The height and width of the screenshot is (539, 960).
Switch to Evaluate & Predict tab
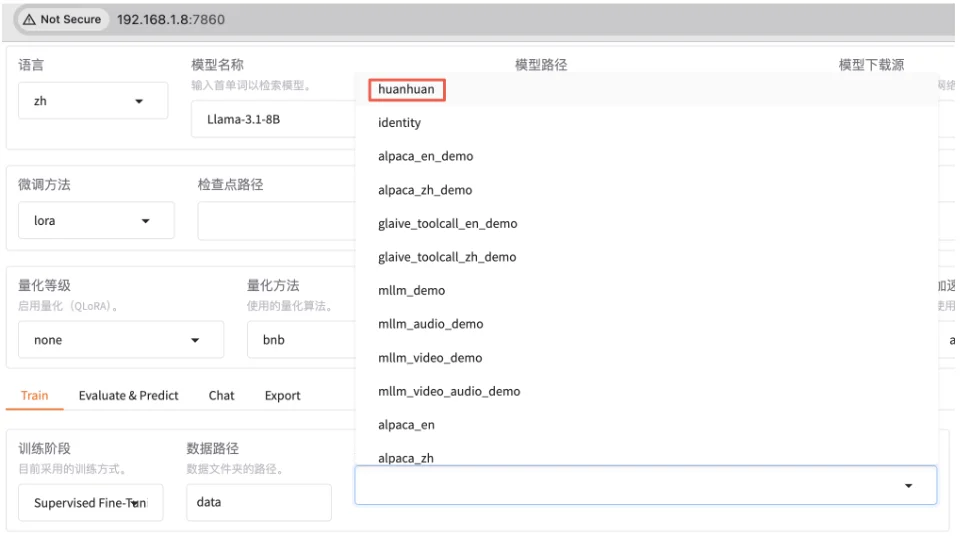[128, 396]
